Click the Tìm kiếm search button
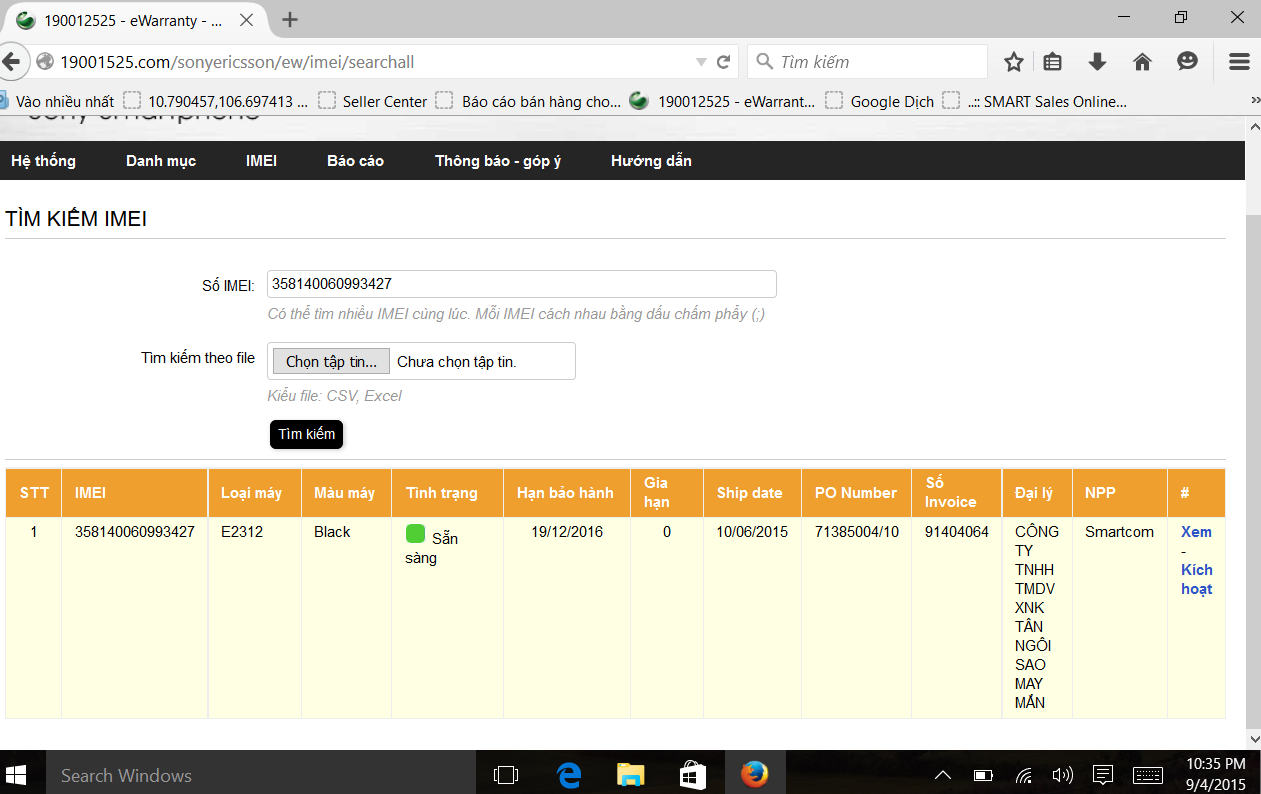Screen dimensions: 1261x794 click(x=306, y=434)
